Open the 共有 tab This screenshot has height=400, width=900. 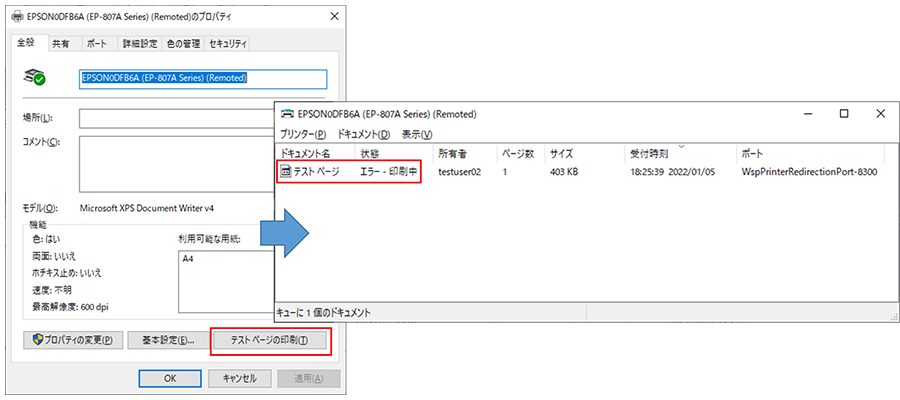61,44
